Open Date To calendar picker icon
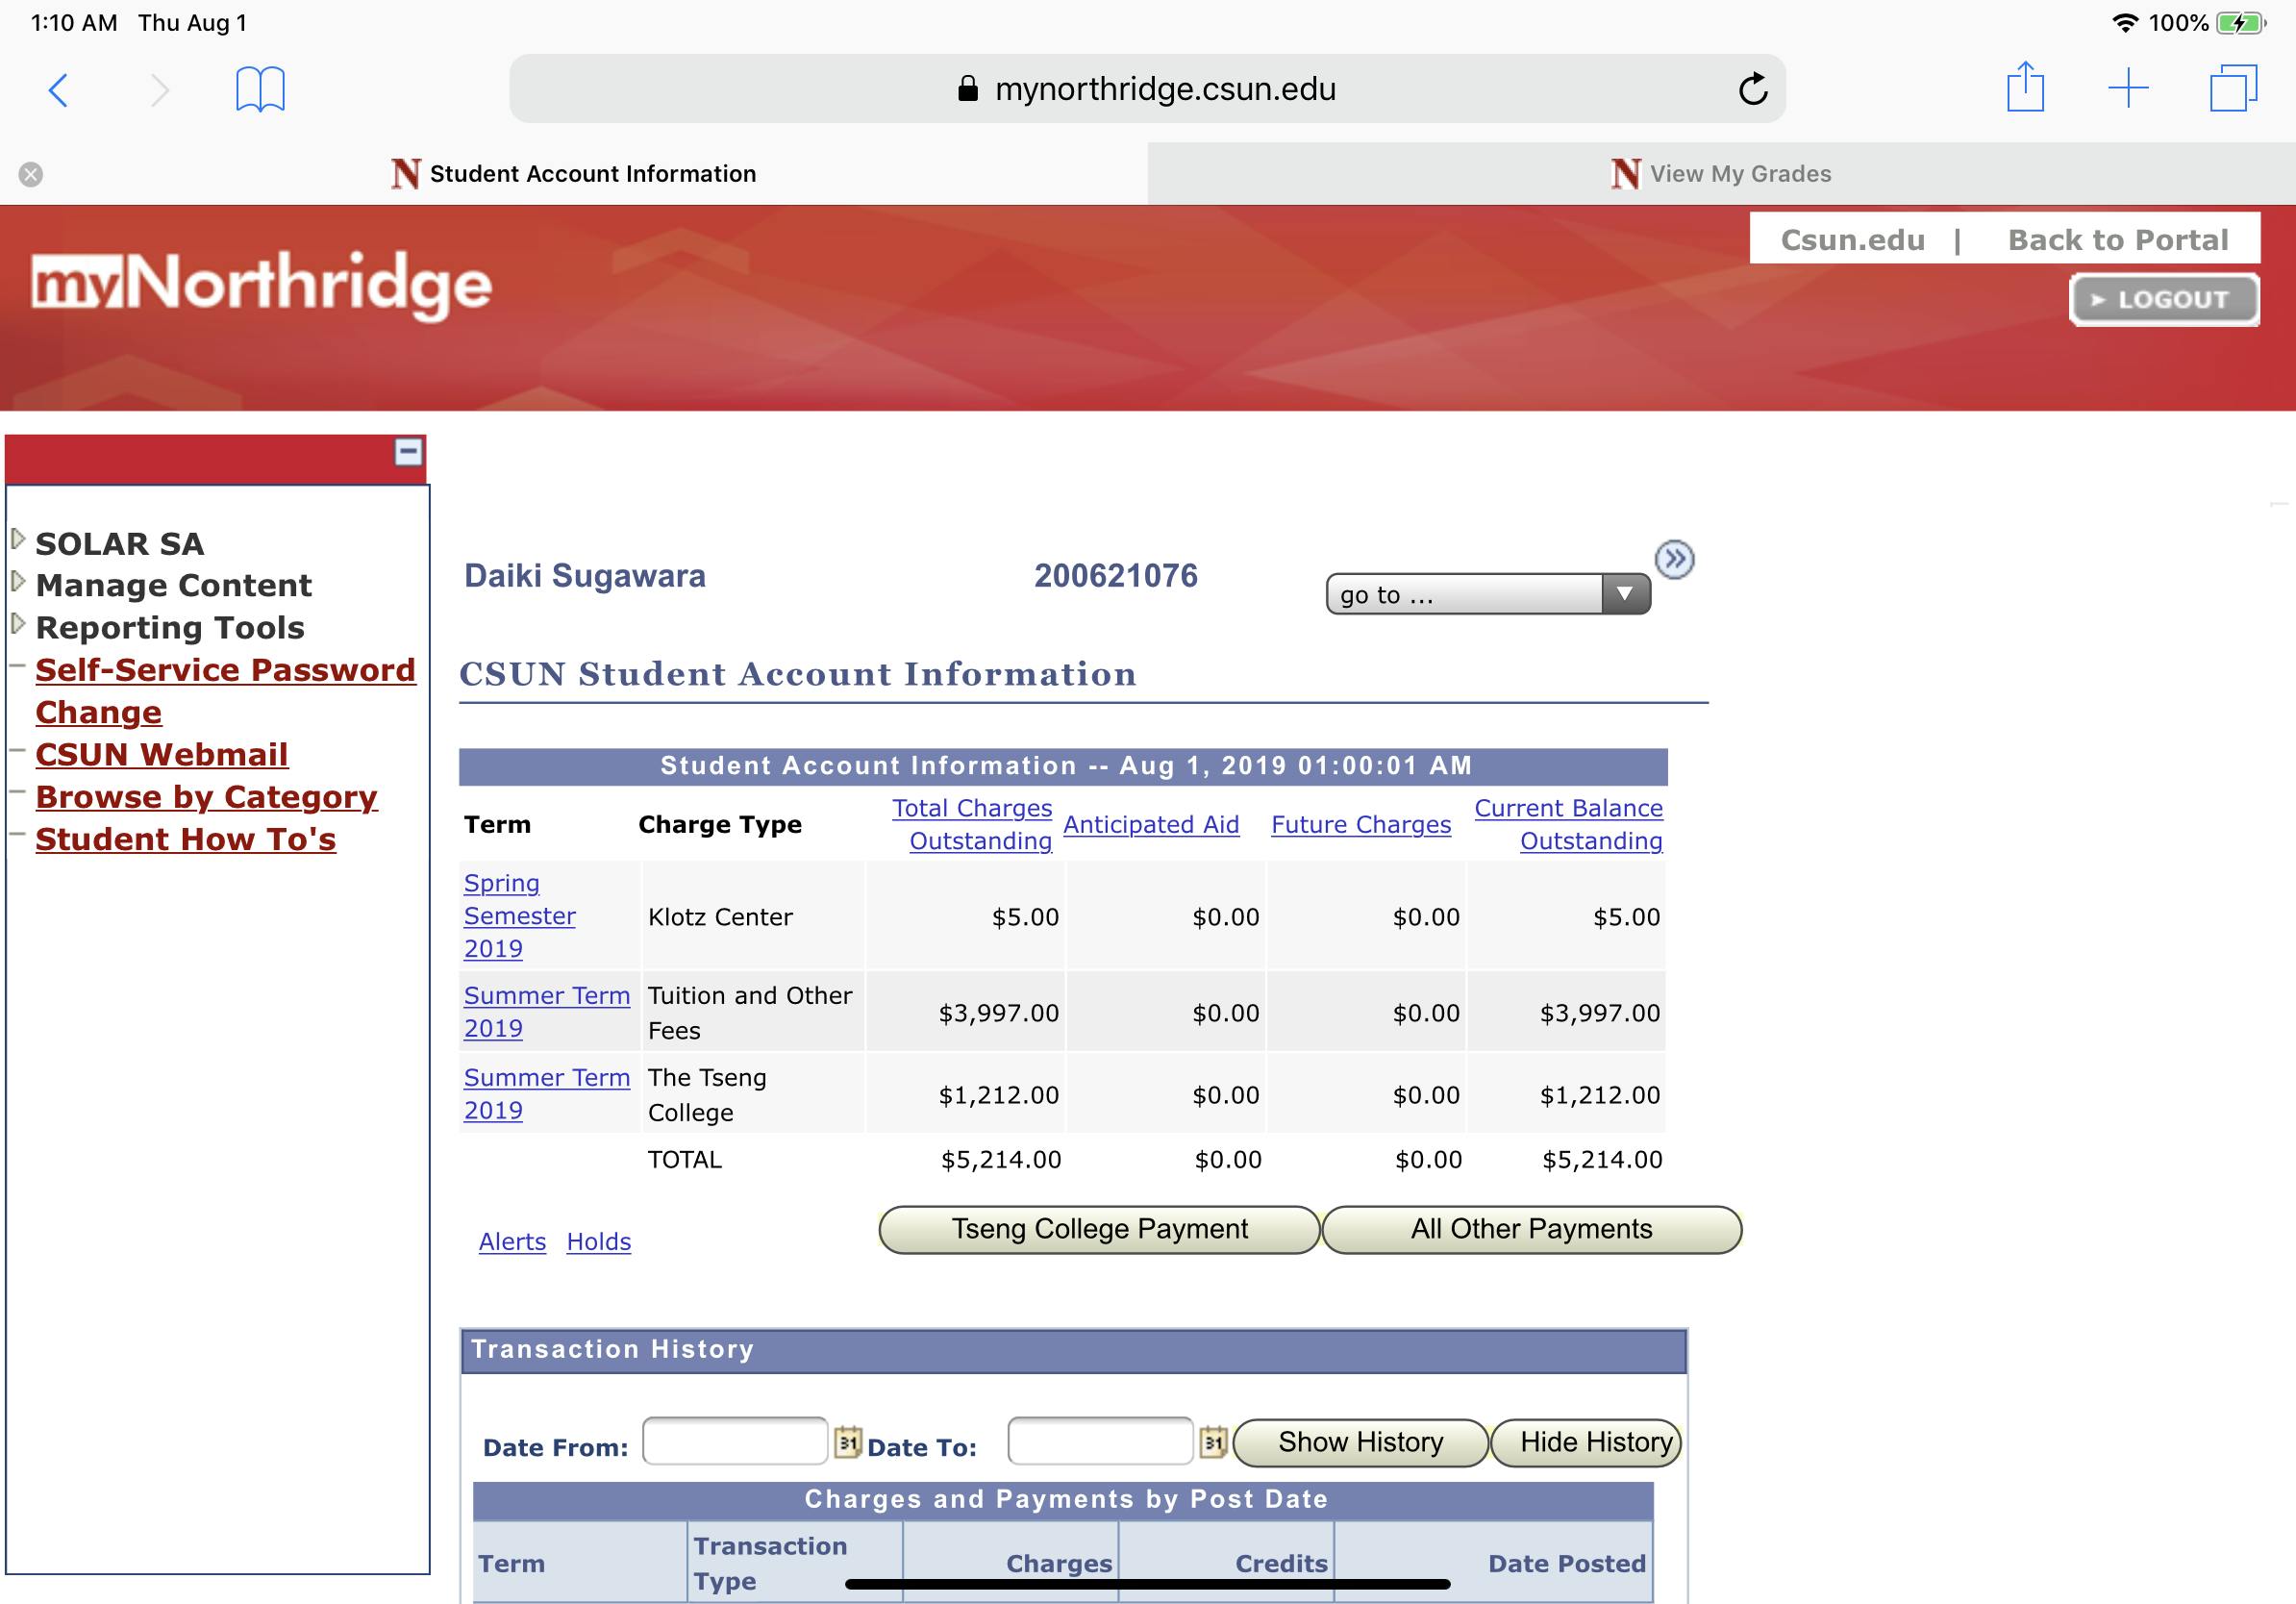Screen dimensions: 2296x1604 [x=1212, y=1442]
